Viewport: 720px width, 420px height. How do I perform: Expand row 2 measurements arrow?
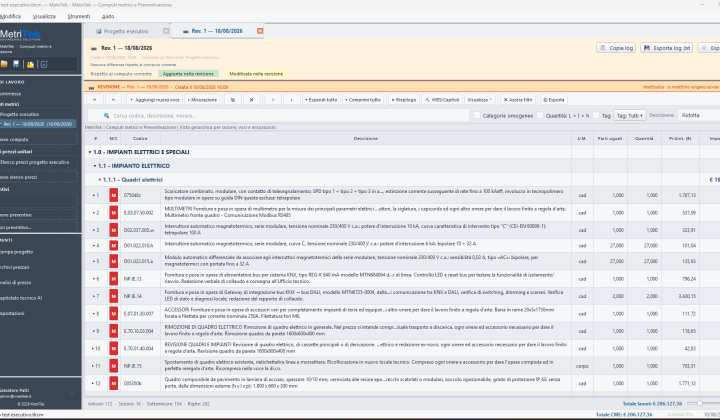[93, 213]
